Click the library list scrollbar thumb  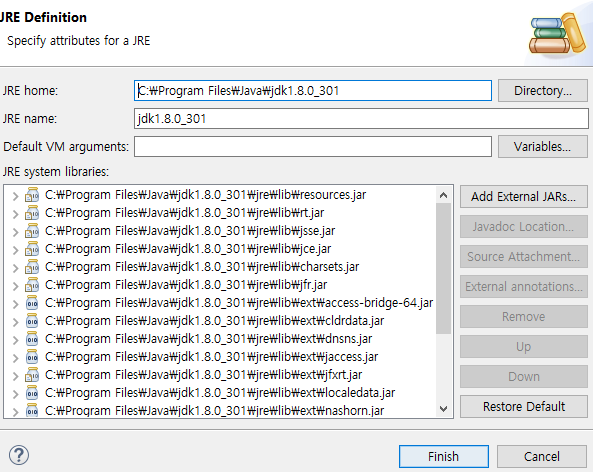443,269
